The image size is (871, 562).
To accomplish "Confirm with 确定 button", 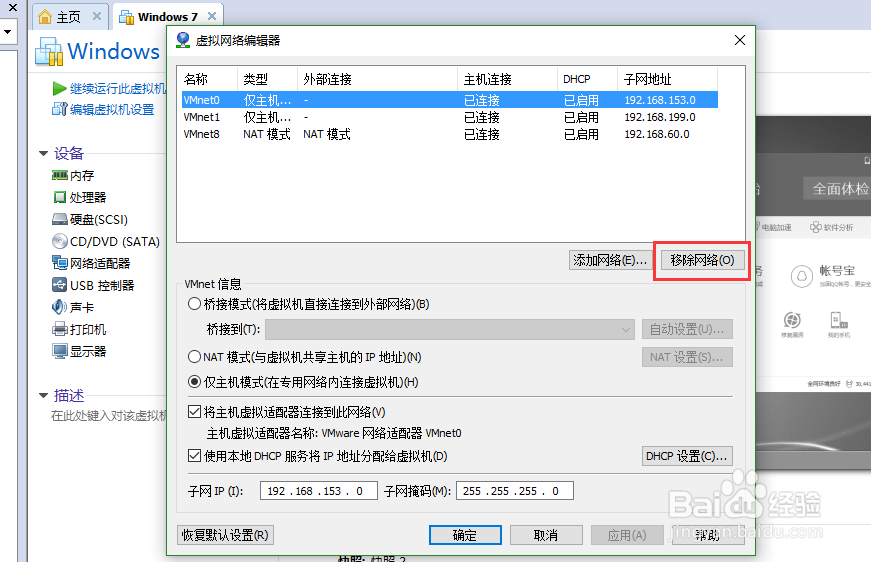I will pyautogui.click(x=465, y=535).
